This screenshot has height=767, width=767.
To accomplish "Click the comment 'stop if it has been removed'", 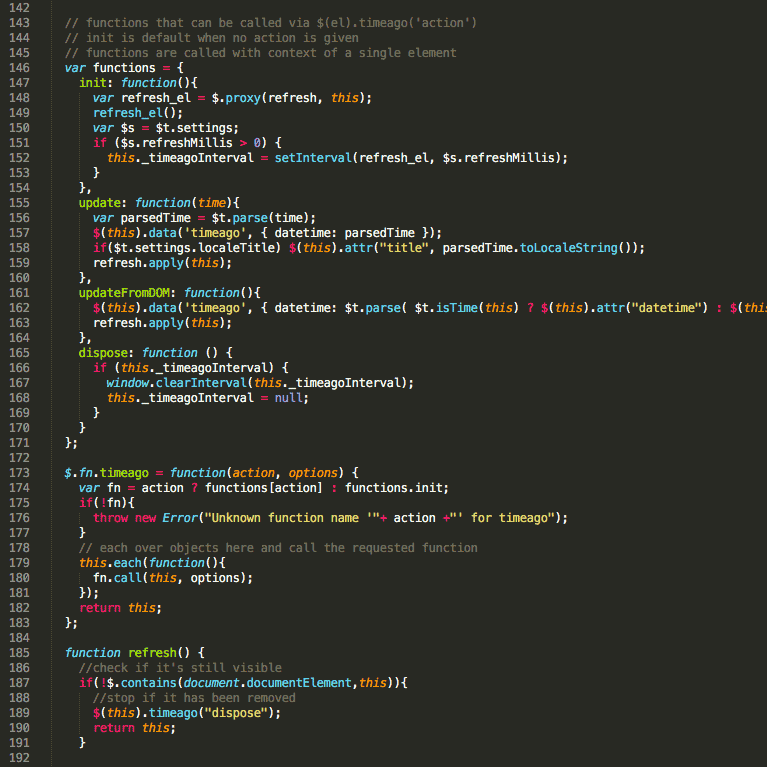I will 194,698.
